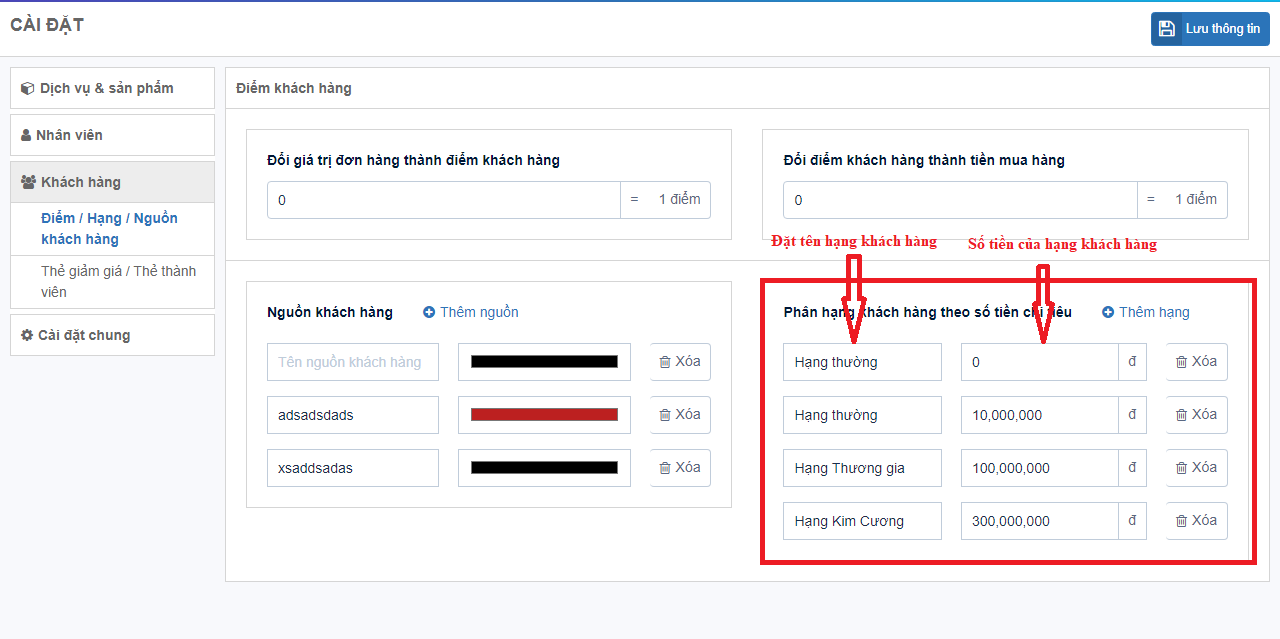Viewport: 1280px width, 639px height.
Task: Click the plus icon beside Thêm nguồn
Action: pos(429,312)
